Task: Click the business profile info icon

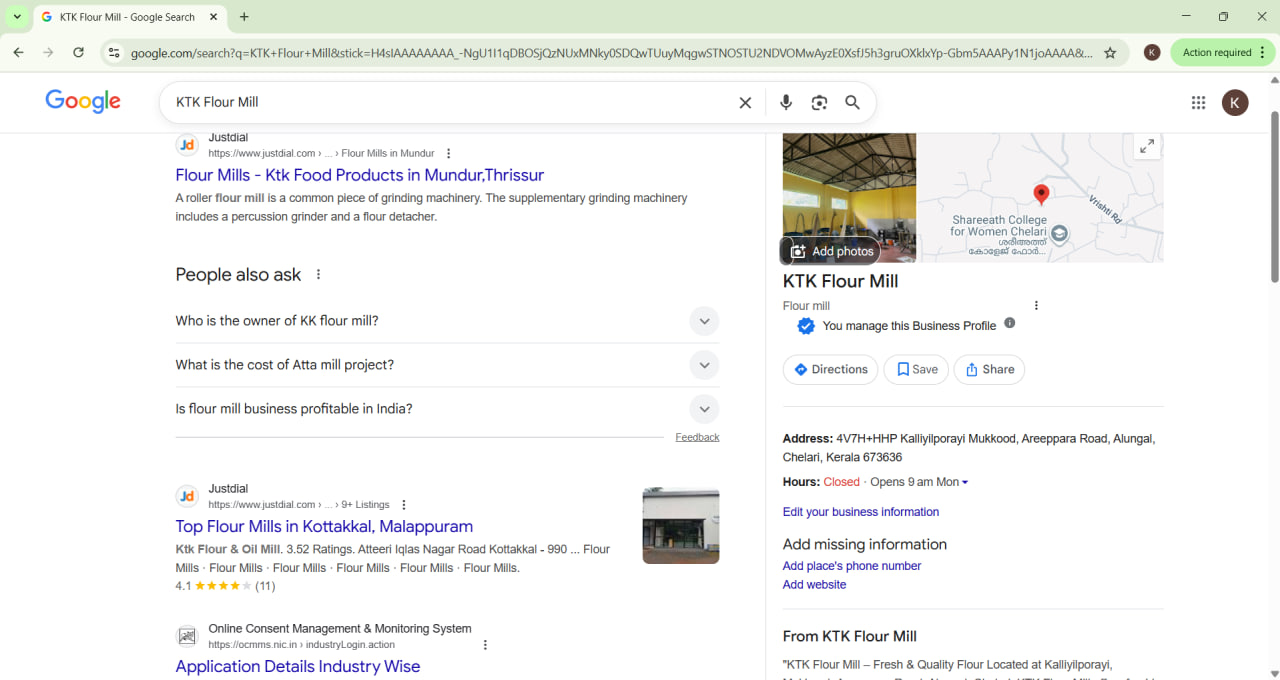Action: coord(1009,323)
